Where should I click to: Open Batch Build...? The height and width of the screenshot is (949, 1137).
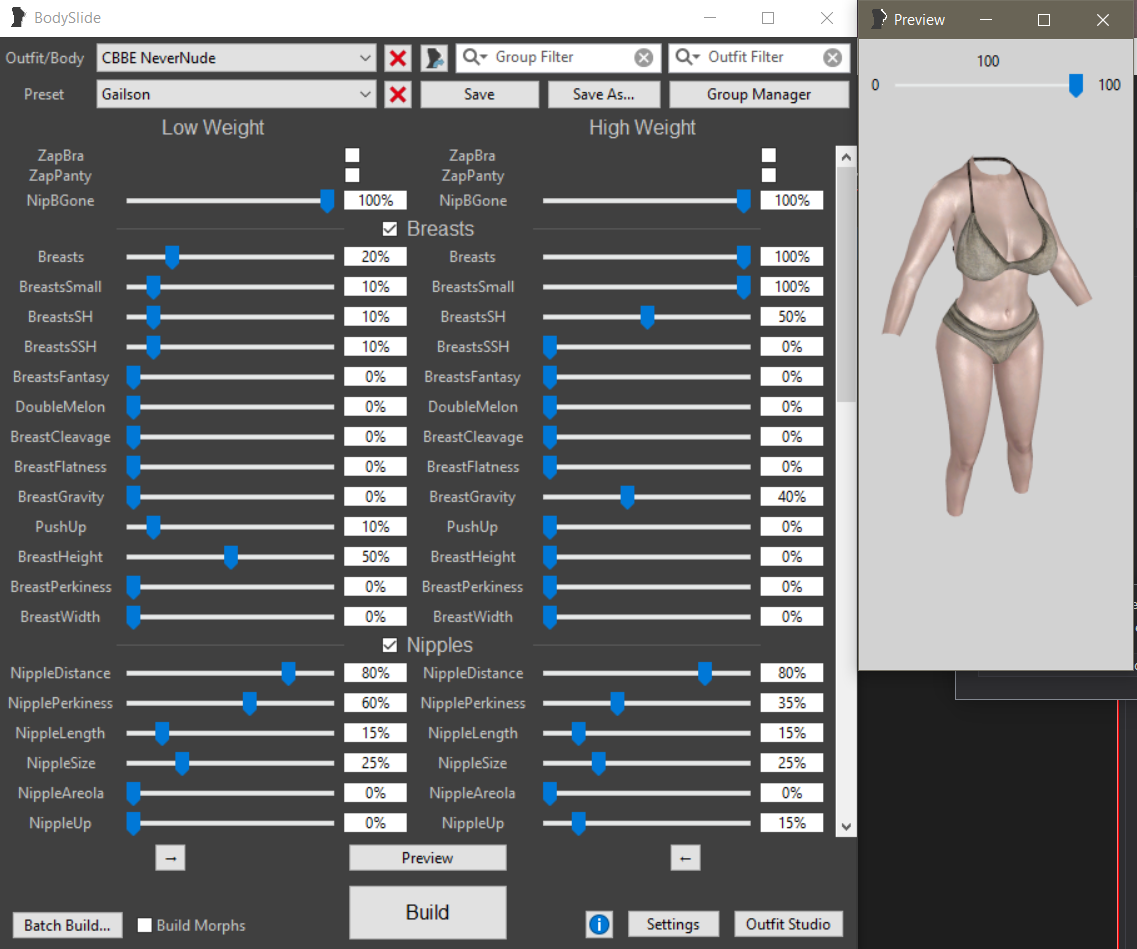pos(67,925)
